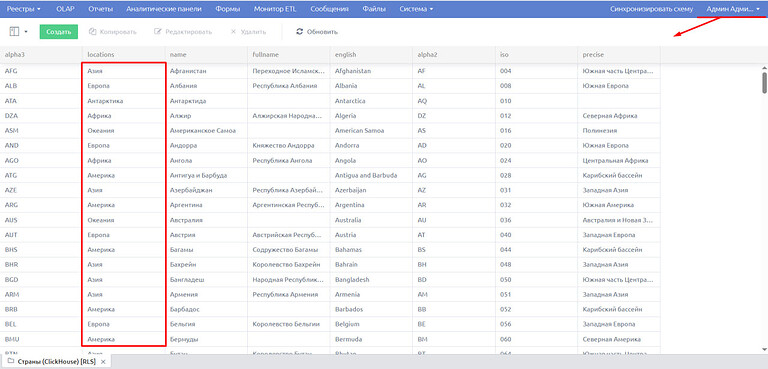Click the alpha2 column header
The image size is (768, 369).
(454, 54)
